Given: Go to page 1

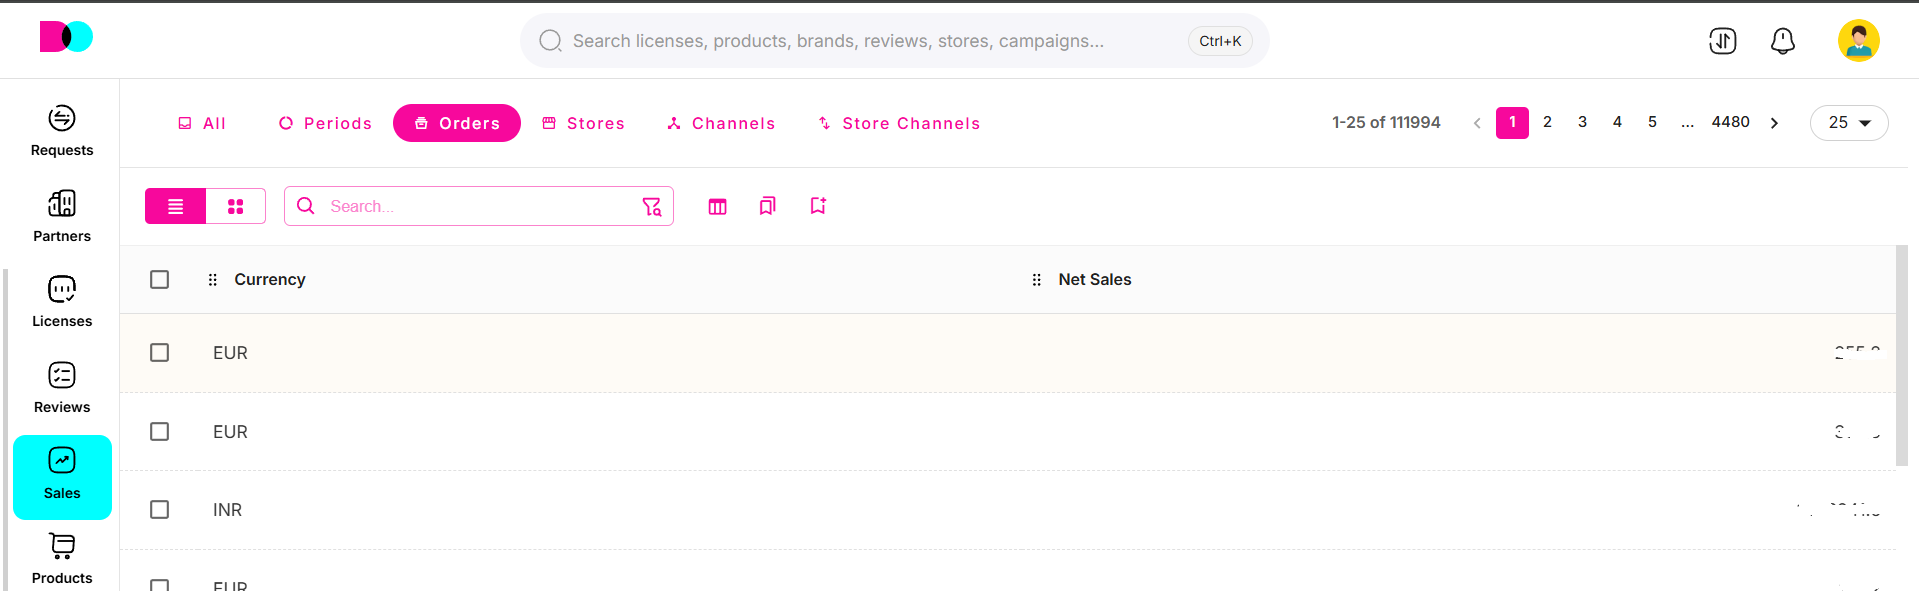Looking at the screenshot, I should (1512, 122).
